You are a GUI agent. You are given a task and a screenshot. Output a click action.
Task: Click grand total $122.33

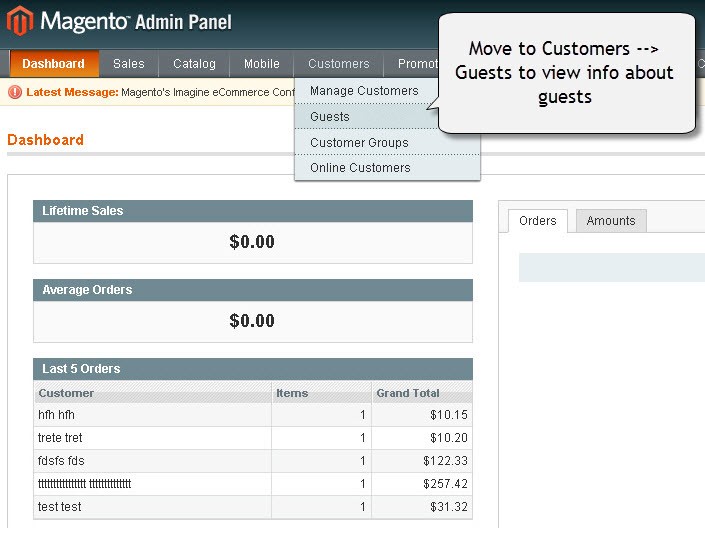click(x=445, y=460)
